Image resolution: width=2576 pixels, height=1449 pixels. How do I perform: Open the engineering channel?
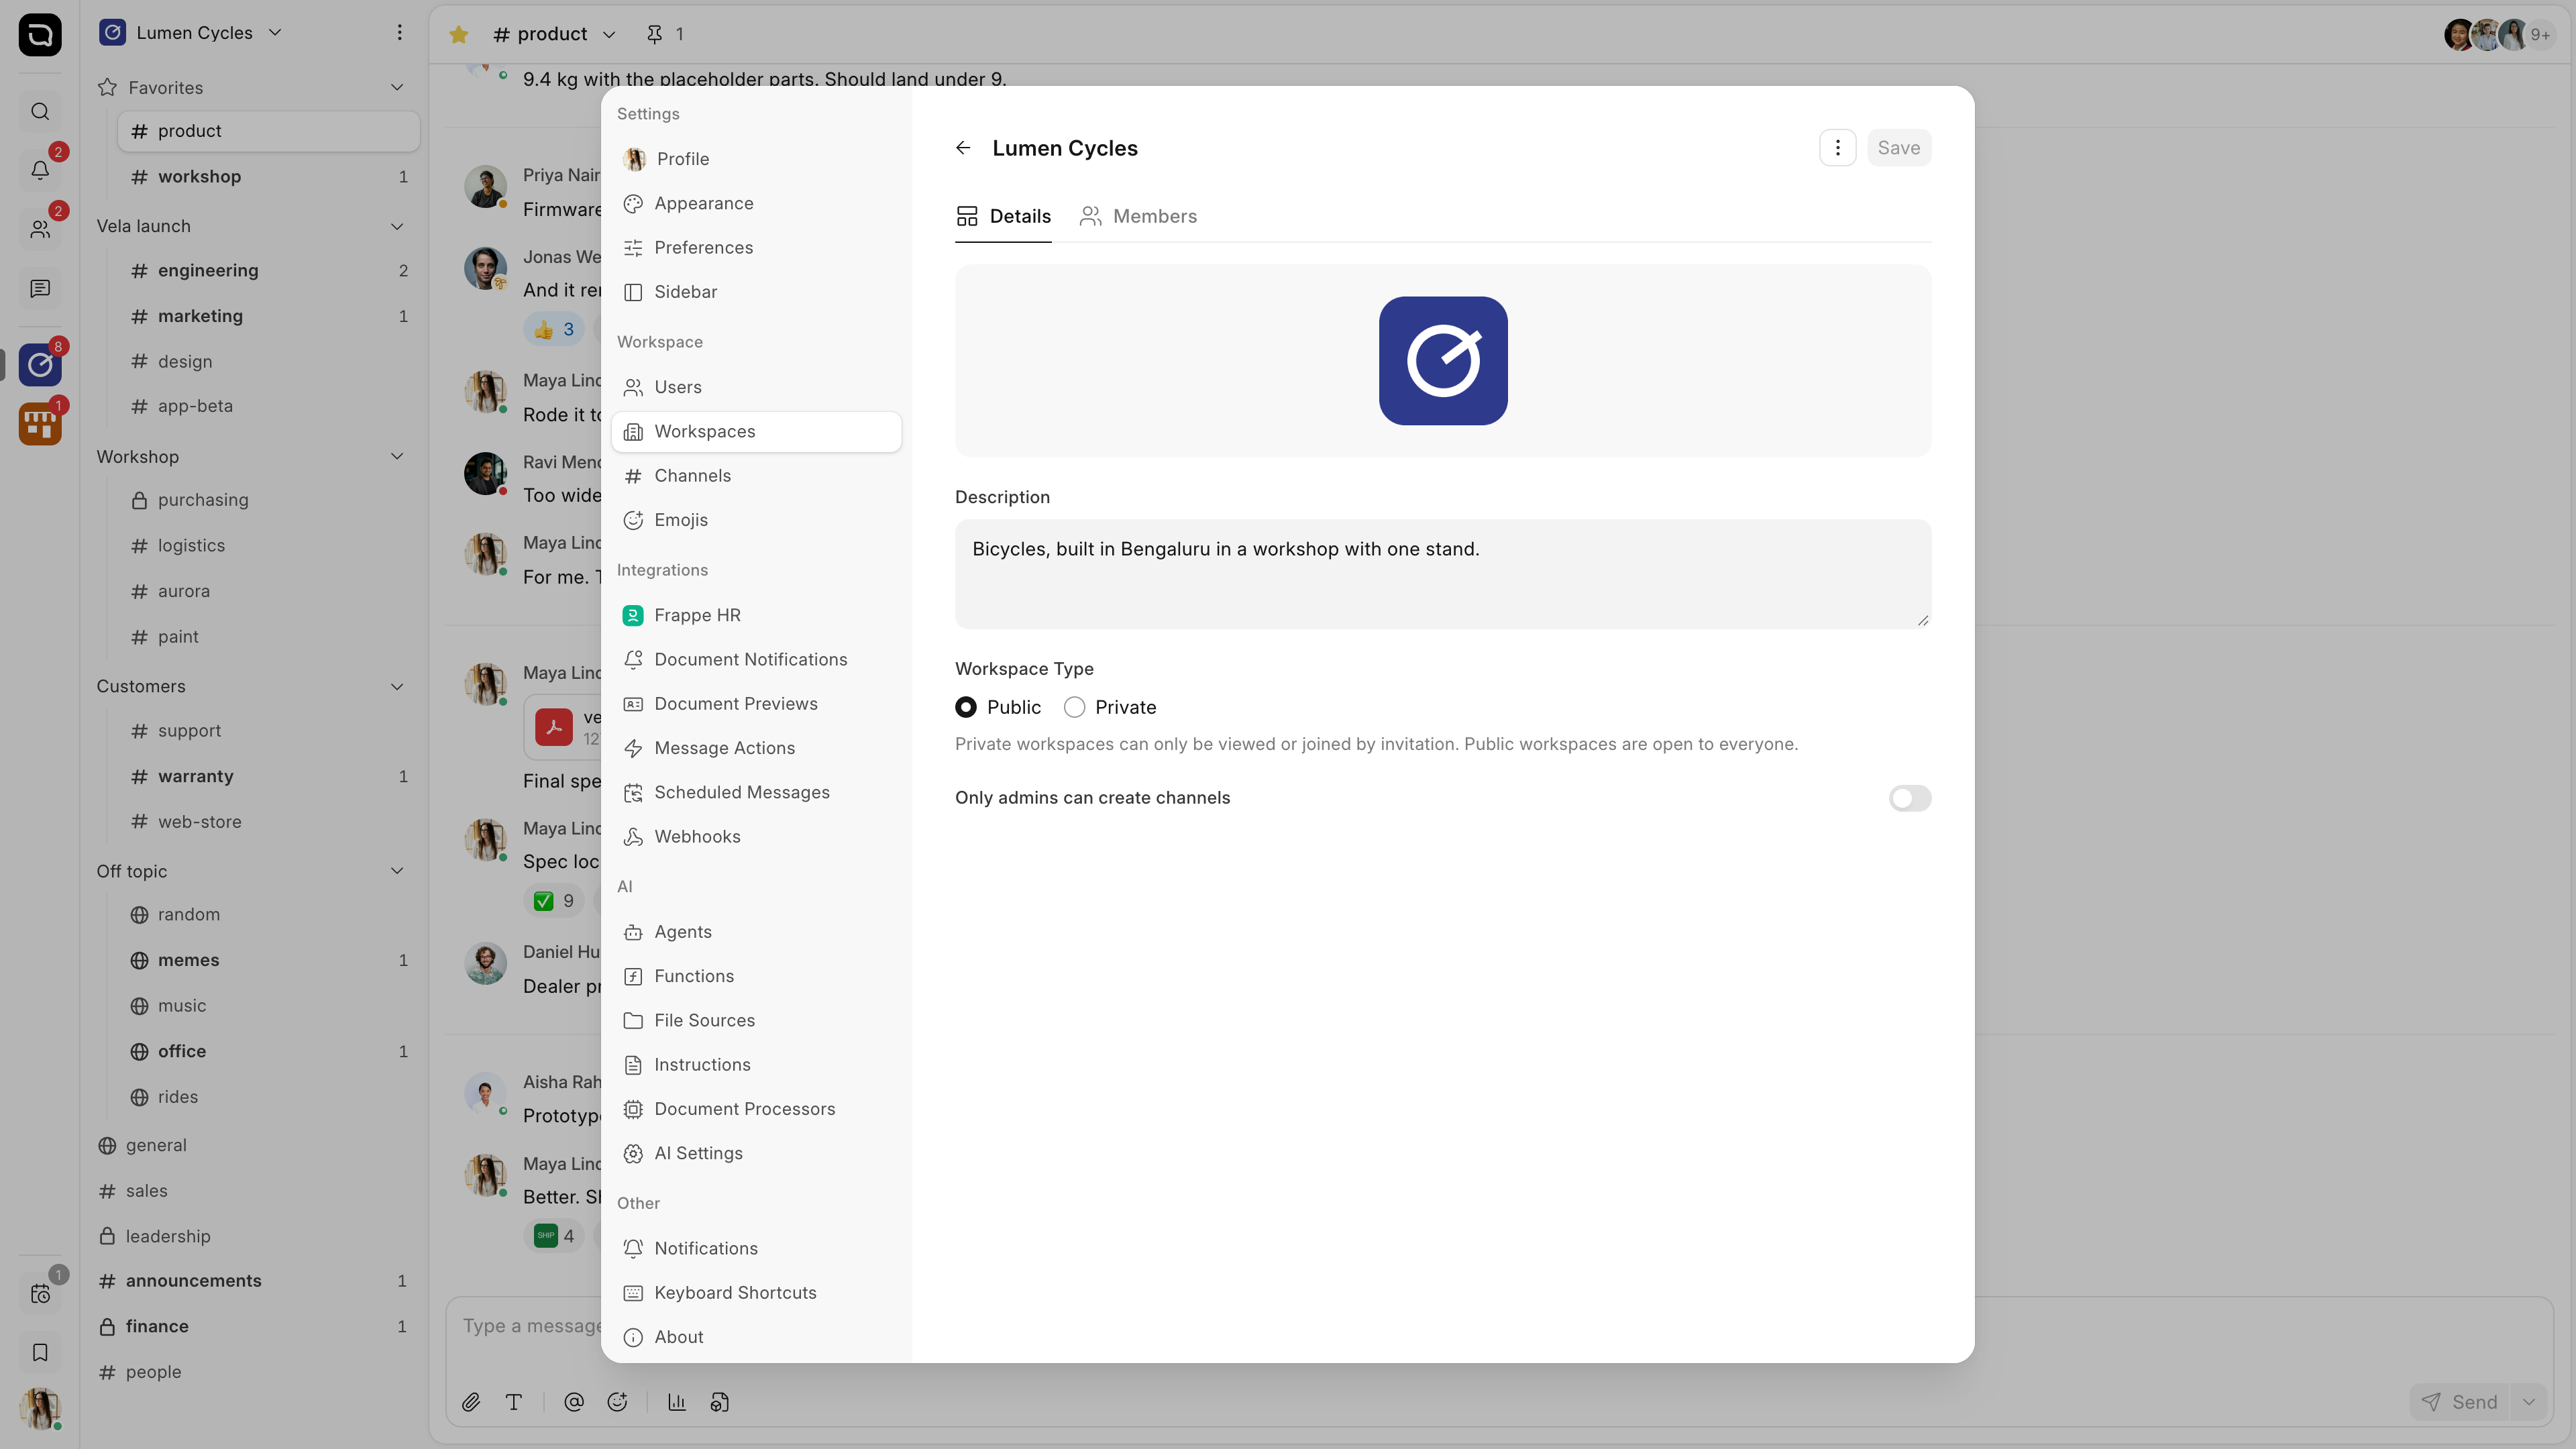tap(268, 270)
